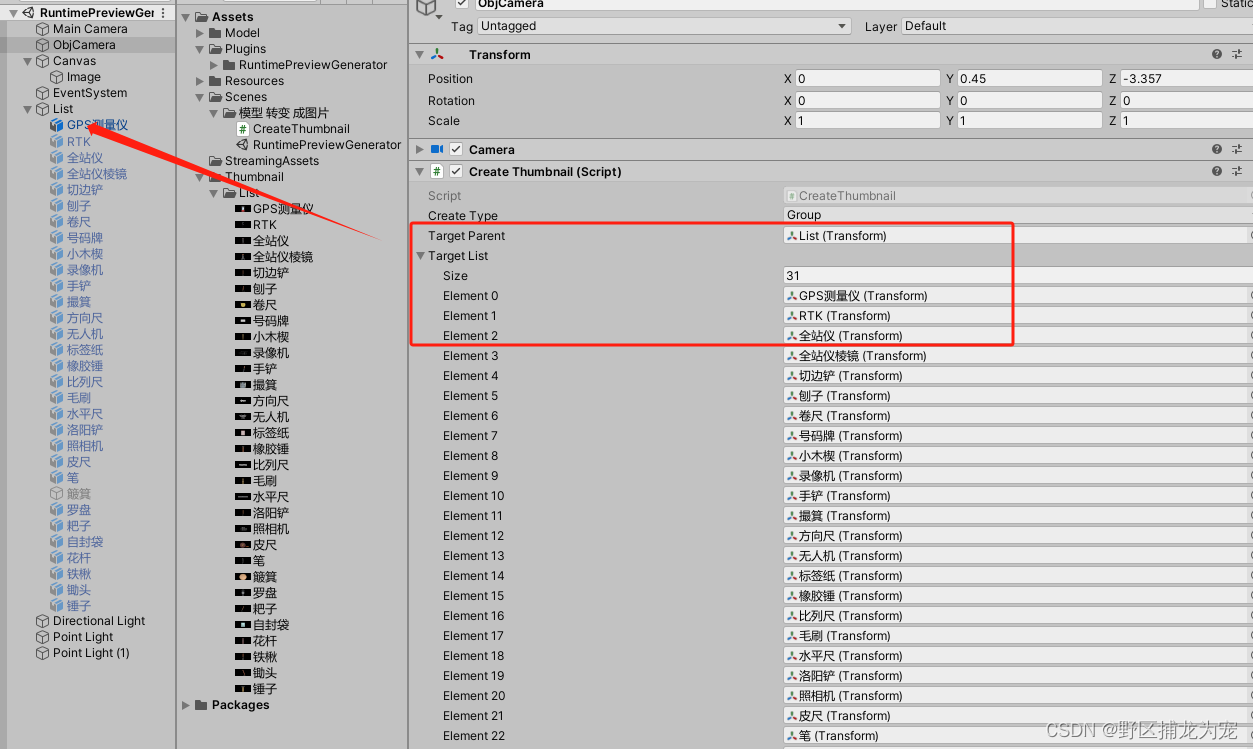The width and height of the screenshot is (1253, 749).
Task: Click the 全站仪棱镜 prefab icon in Hierarchy
Action: coord(57,174)
